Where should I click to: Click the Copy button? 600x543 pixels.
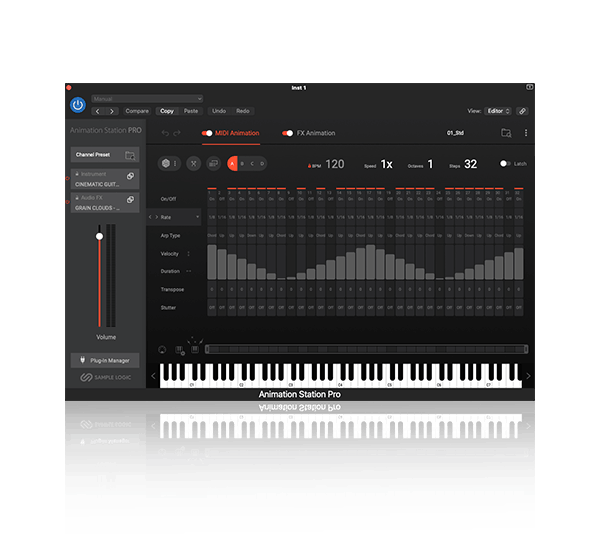[x=167, y=111]
